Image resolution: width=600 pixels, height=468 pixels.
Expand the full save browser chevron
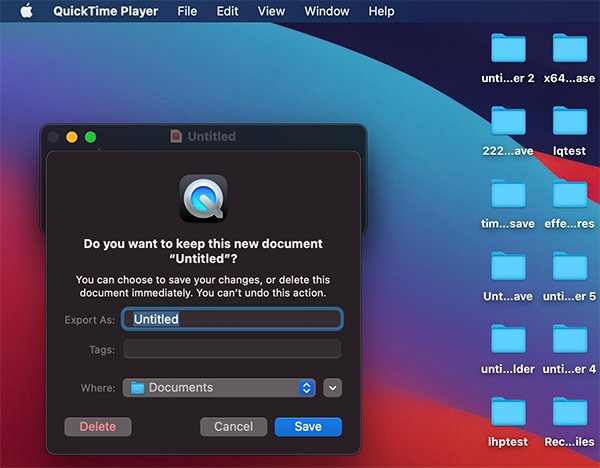click(x=333, y=388)
